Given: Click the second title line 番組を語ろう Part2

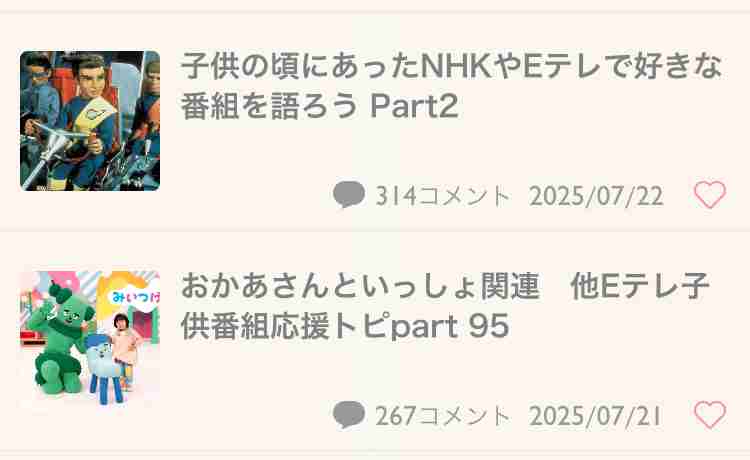Looking at the screenshot, I should 320,106.
